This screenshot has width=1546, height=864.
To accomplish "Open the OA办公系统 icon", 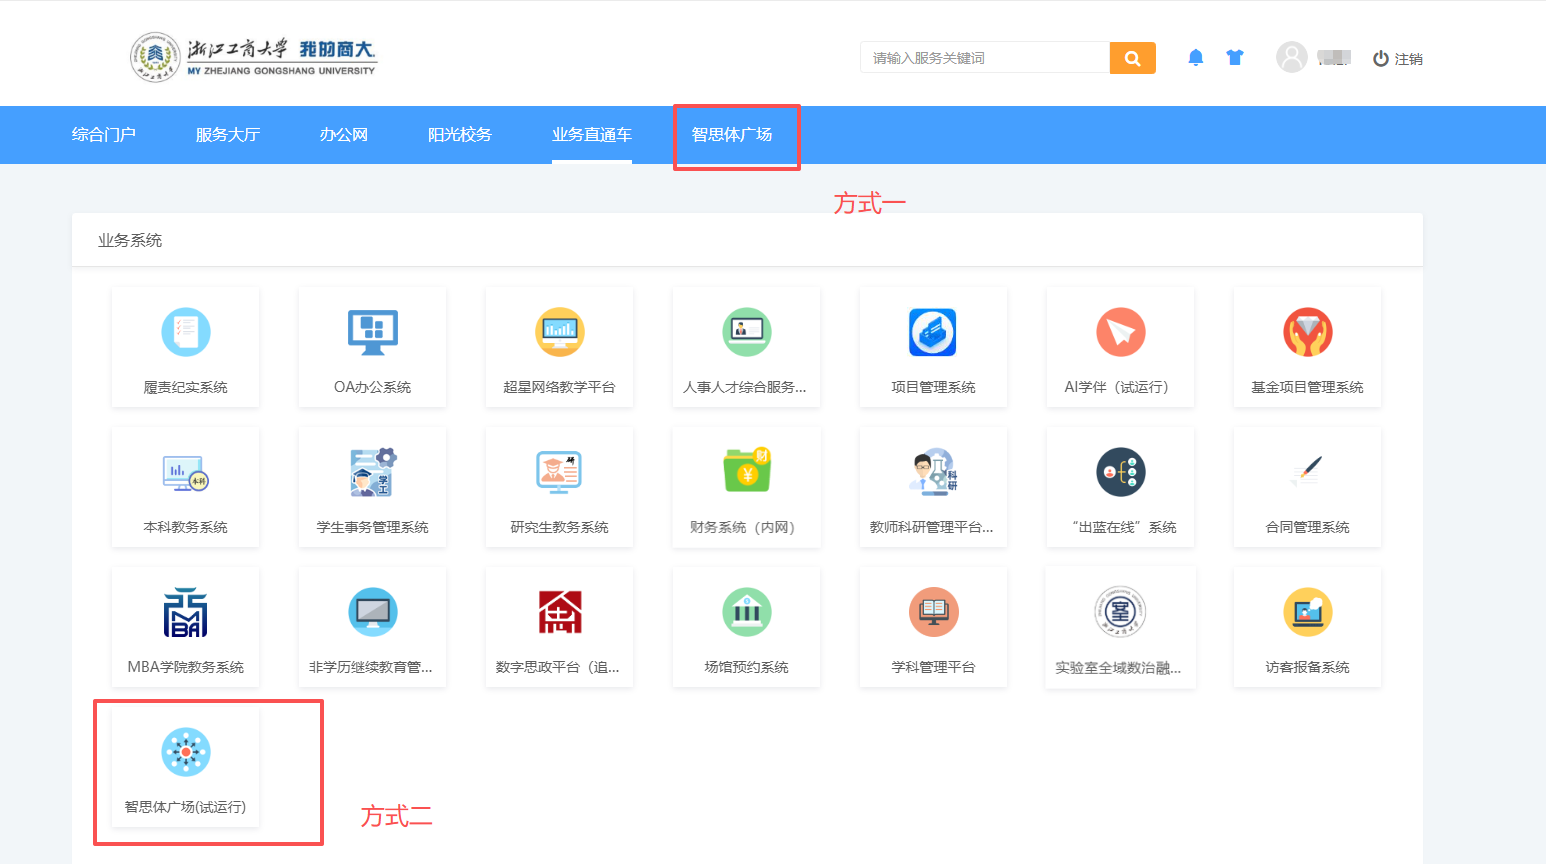I will pos(372,333).
